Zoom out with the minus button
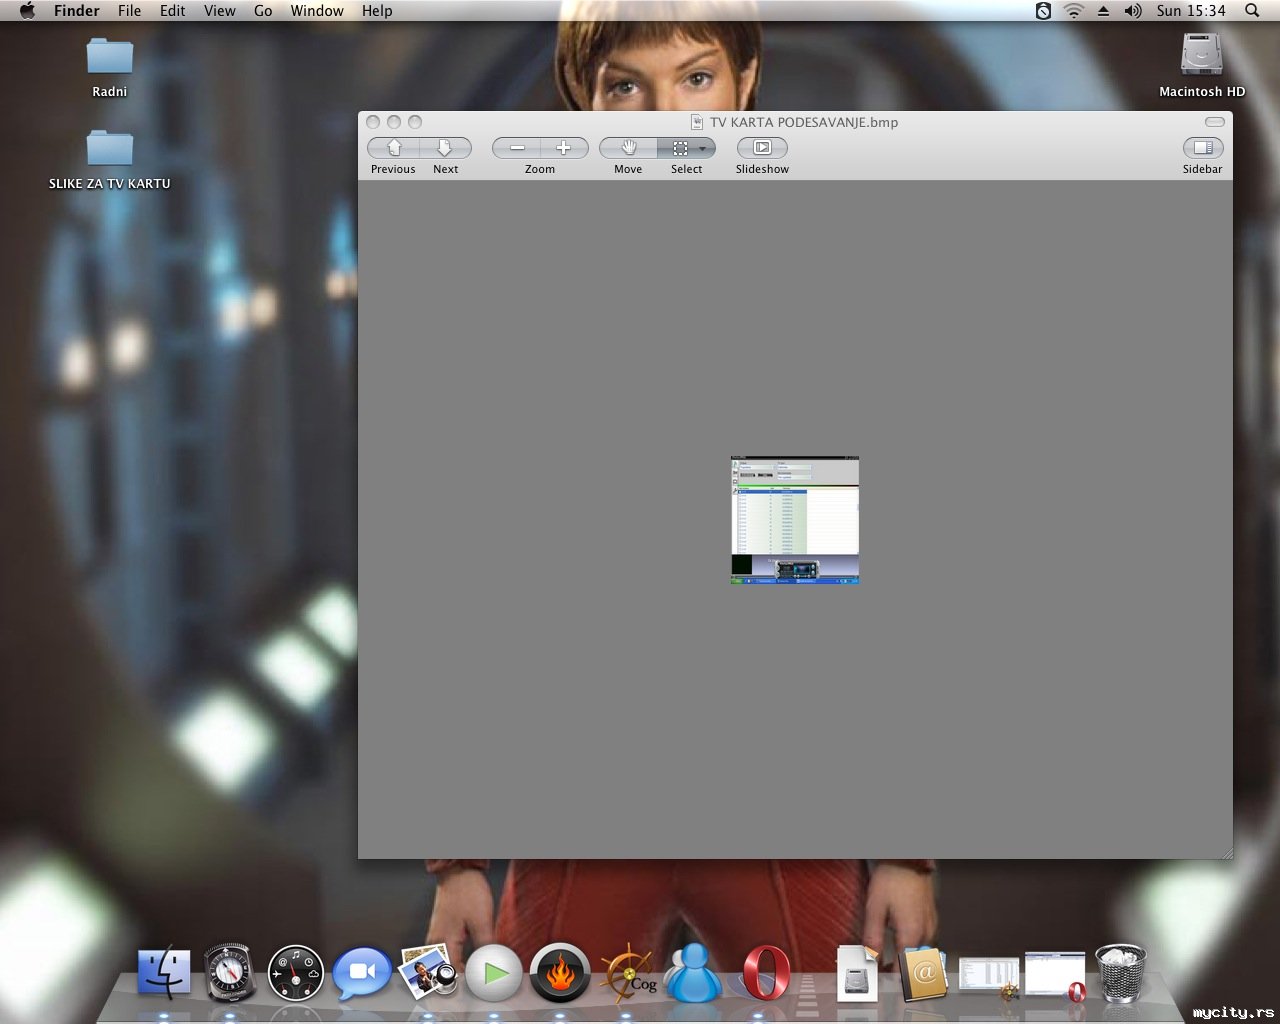 pos(517,148)
